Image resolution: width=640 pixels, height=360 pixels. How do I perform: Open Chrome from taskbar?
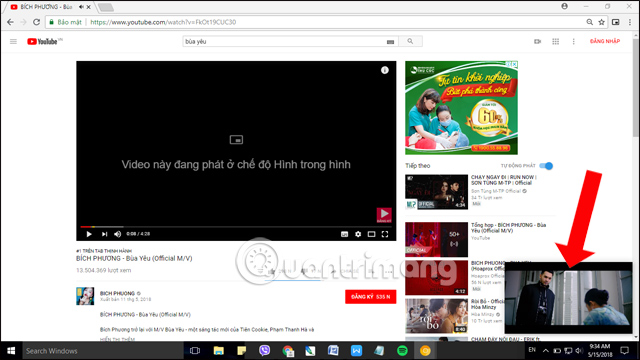288,351
